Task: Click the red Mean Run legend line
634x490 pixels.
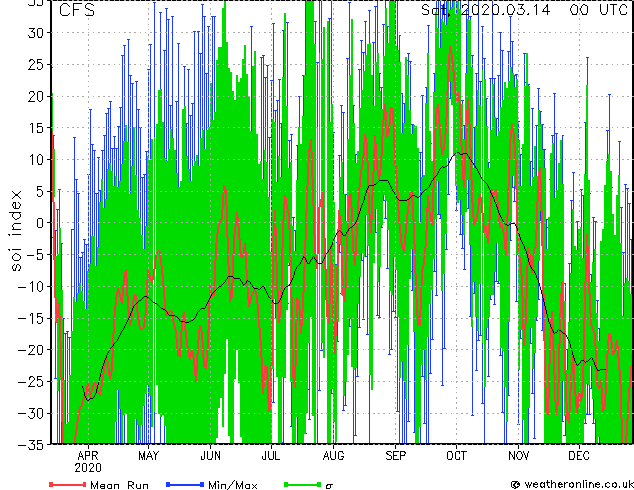Action: pyautogui.click(x=68, y=484)
